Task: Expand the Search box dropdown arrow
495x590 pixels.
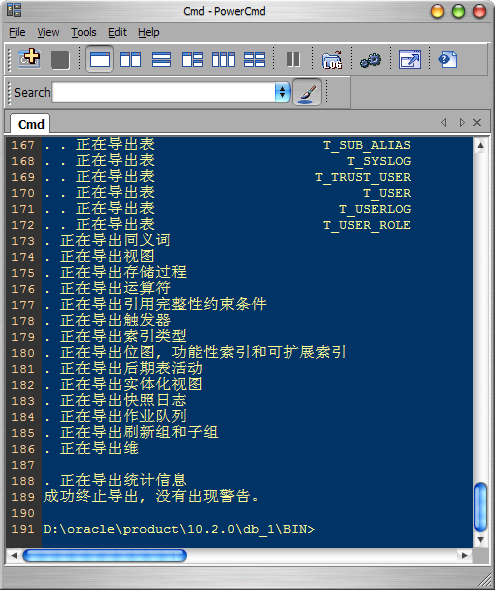Action: (283, 92)
